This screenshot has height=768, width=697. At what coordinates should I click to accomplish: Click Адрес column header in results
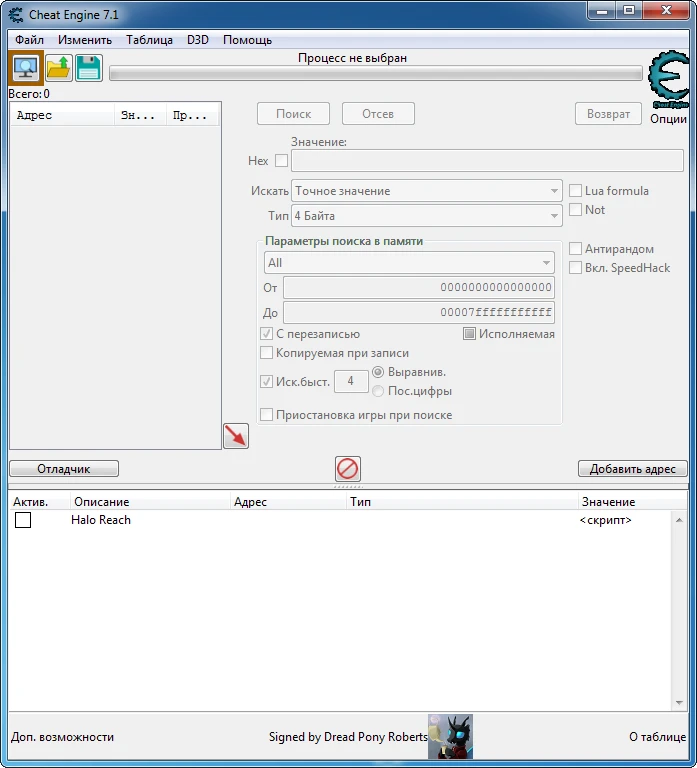pos(62,115)
